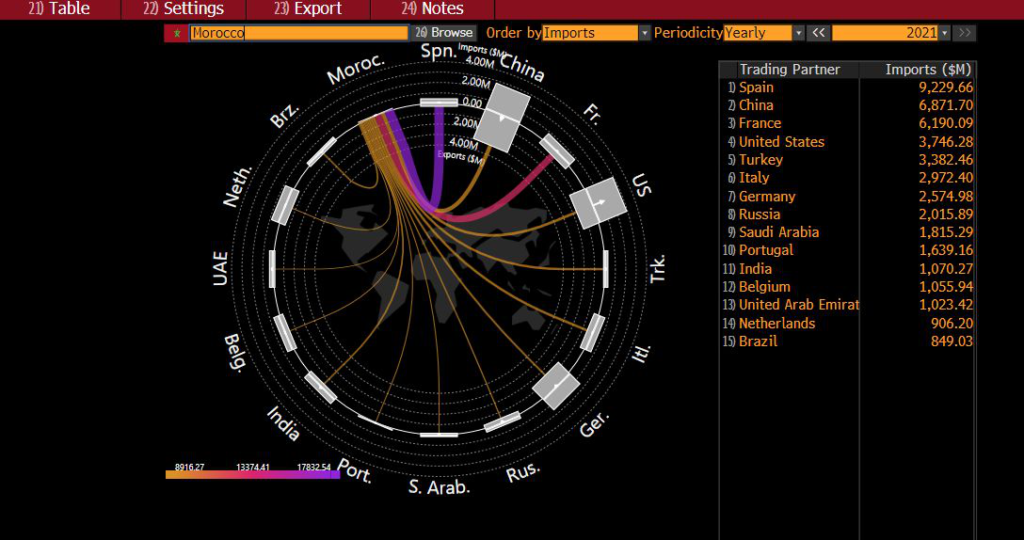Click China's white node on the chord diagram
The image size is (1024, 540).
(500, 117)
